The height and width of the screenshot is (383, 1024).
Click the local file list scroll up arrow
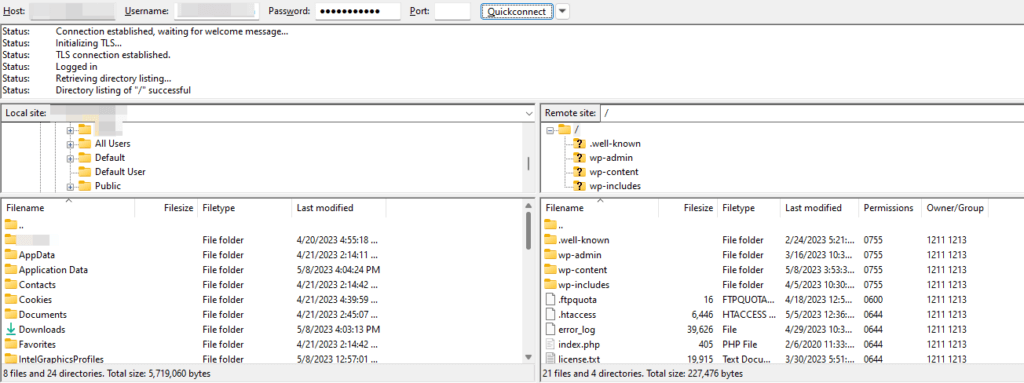(x=528, y=205)
